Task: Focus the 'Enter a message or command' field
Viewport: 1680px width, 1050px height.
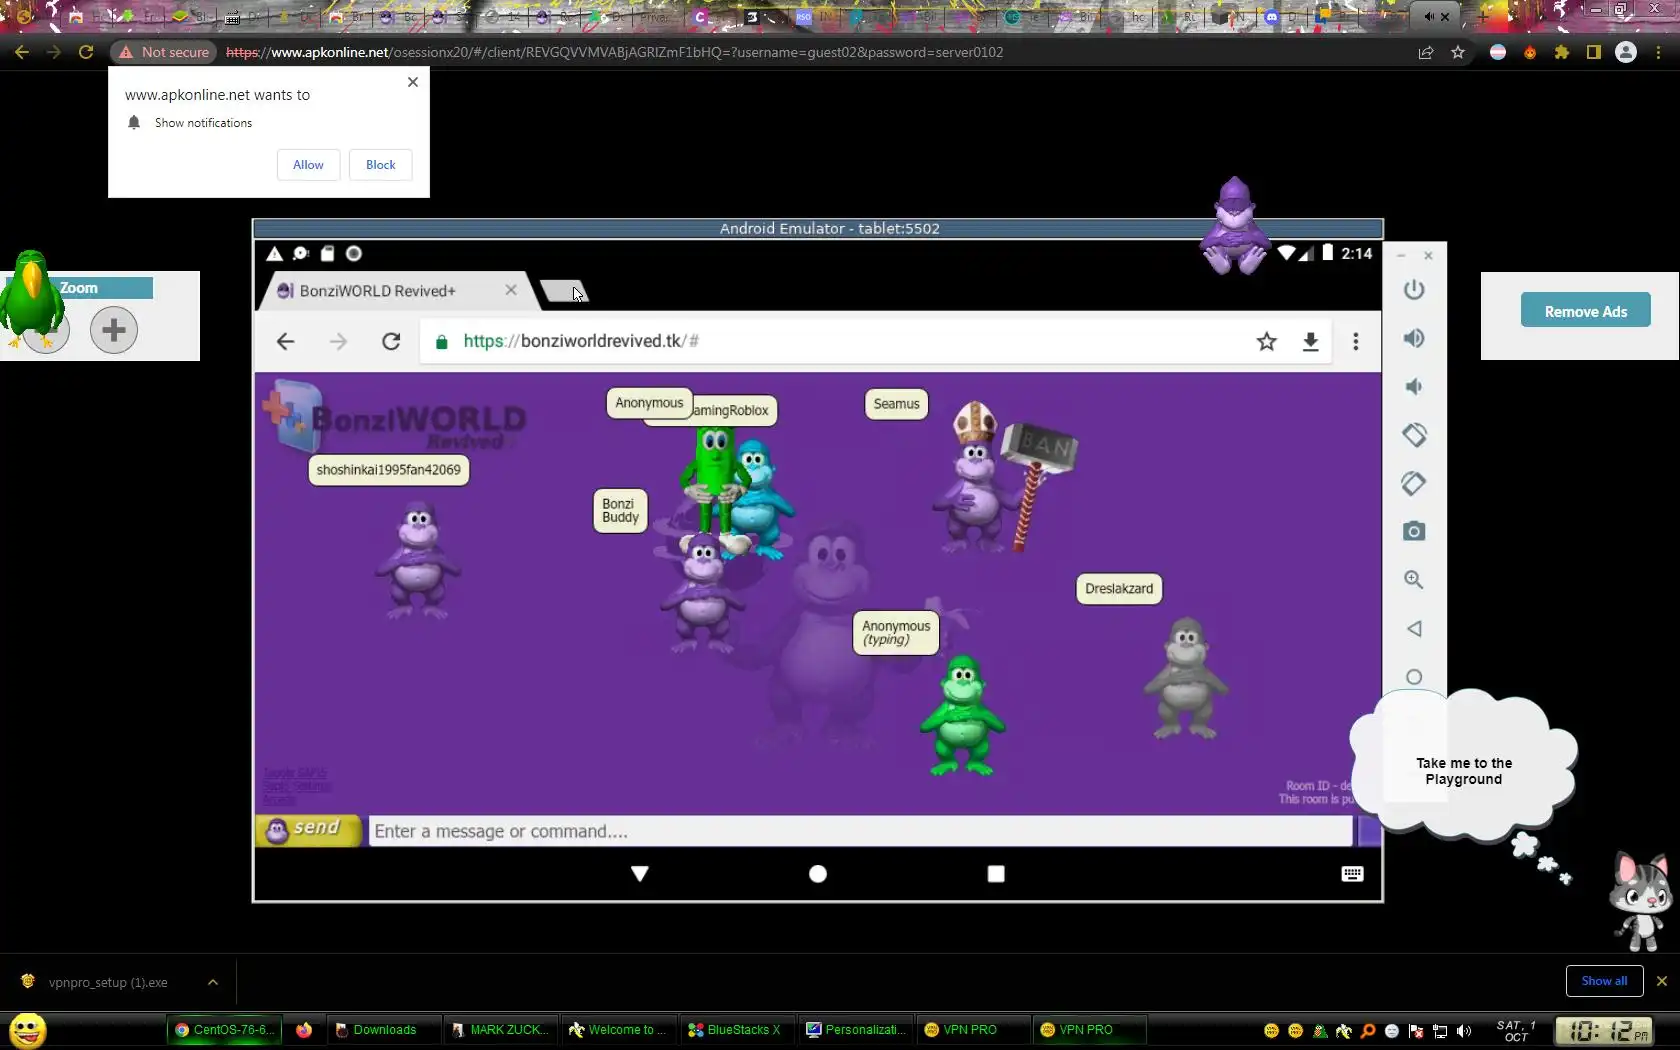Action: pyautogui.click(x=860, y=831)
